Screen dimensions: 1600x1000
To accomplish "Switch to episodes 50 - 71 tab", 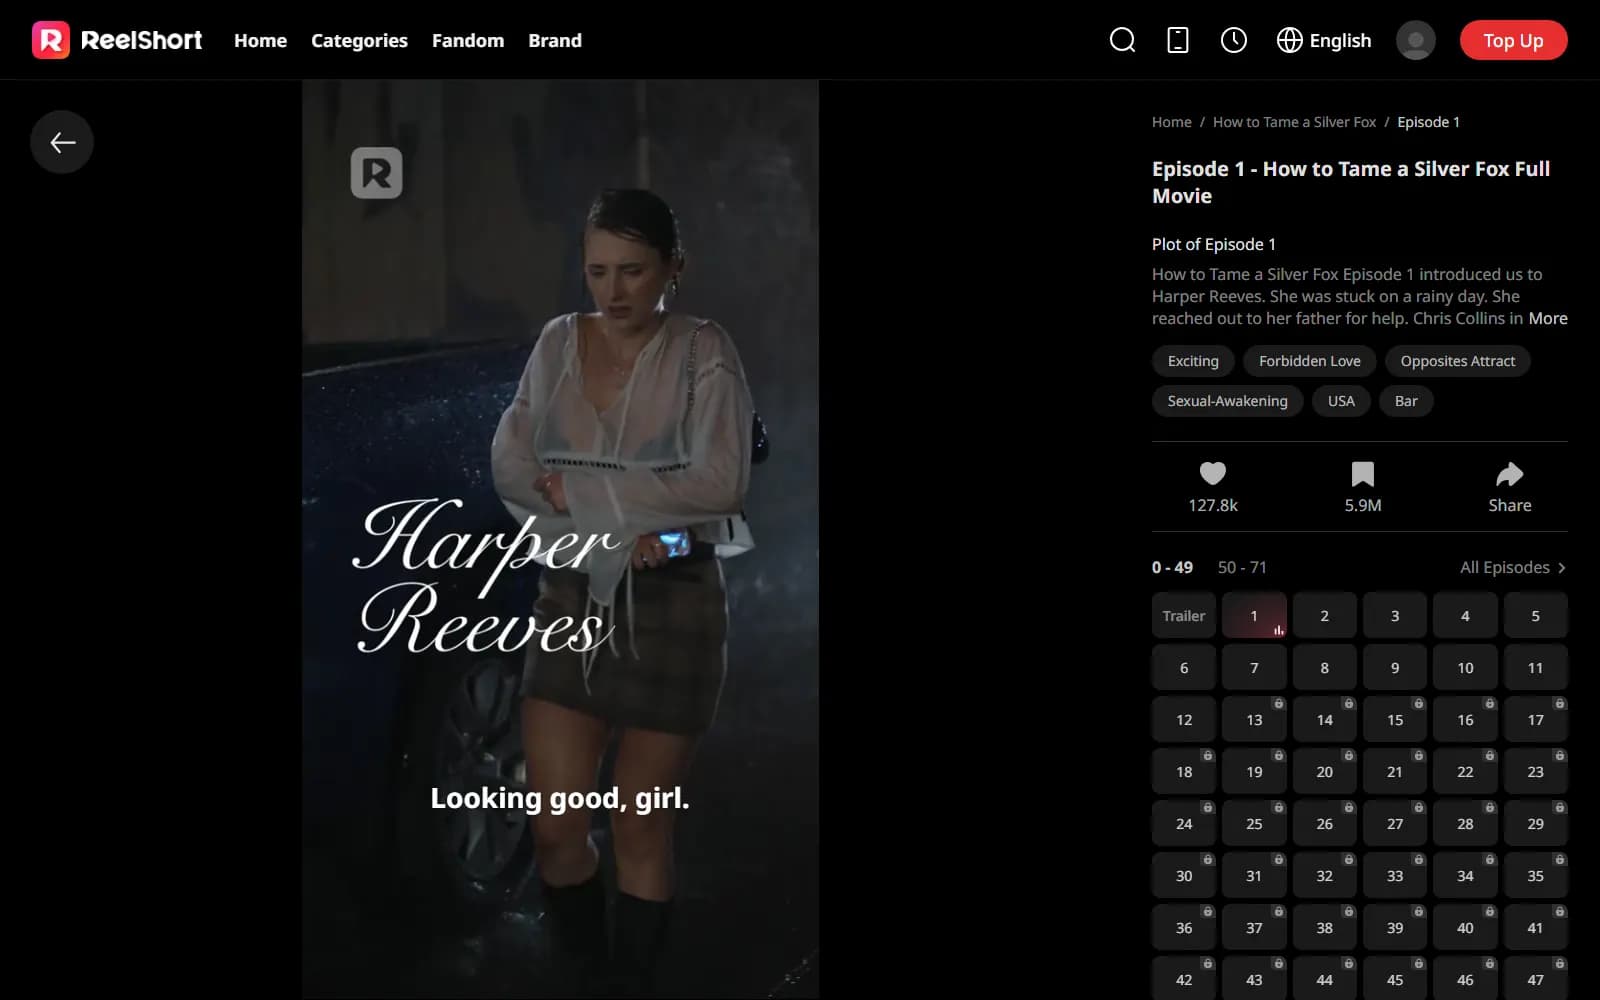I will pyautogui.click(x=1242, y=567).
